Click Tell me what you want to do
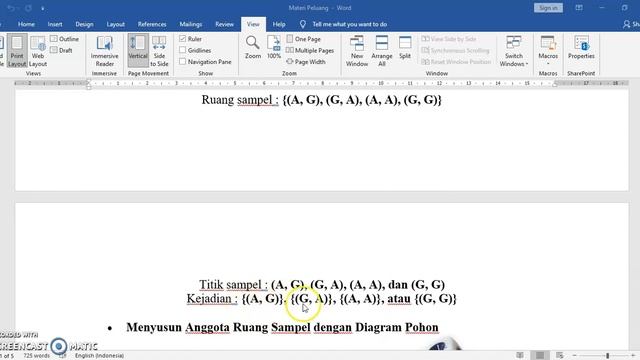The image size is (640, 360). tap(349, 24)
